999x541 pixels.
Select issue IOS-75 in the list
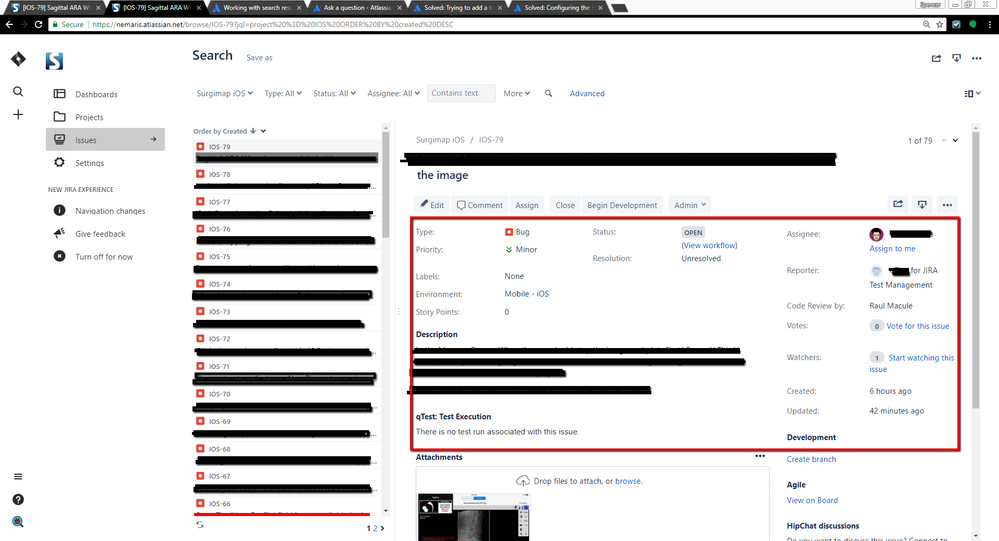[x=285, y=263]
